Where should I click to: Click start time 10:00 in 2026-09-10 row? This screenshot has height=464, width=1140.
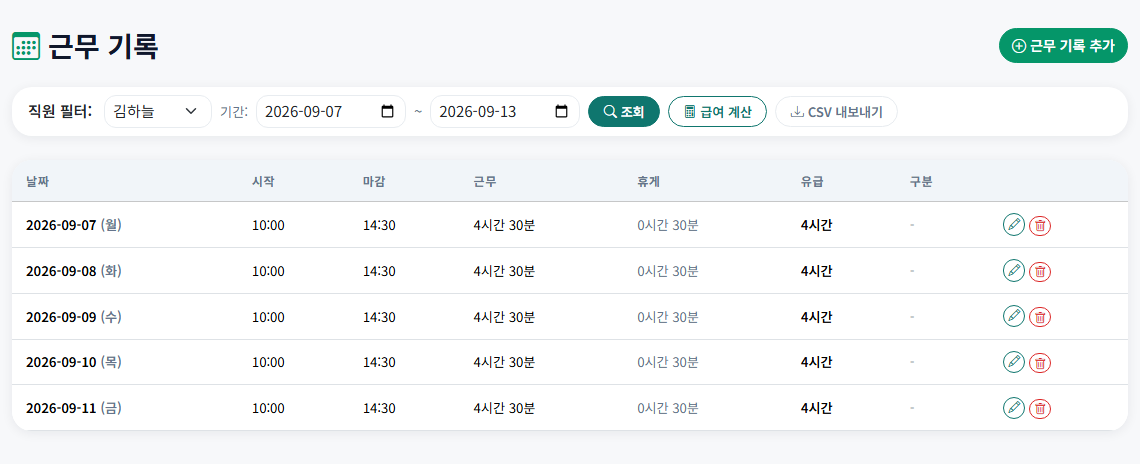[x=268, y=363]
